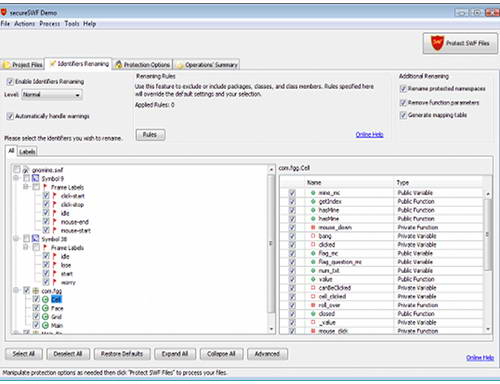Click the Symbol 9 sprite icon
Image resolution: width=500 pixels, height=384 pixels.
click(x=36, y=178)
